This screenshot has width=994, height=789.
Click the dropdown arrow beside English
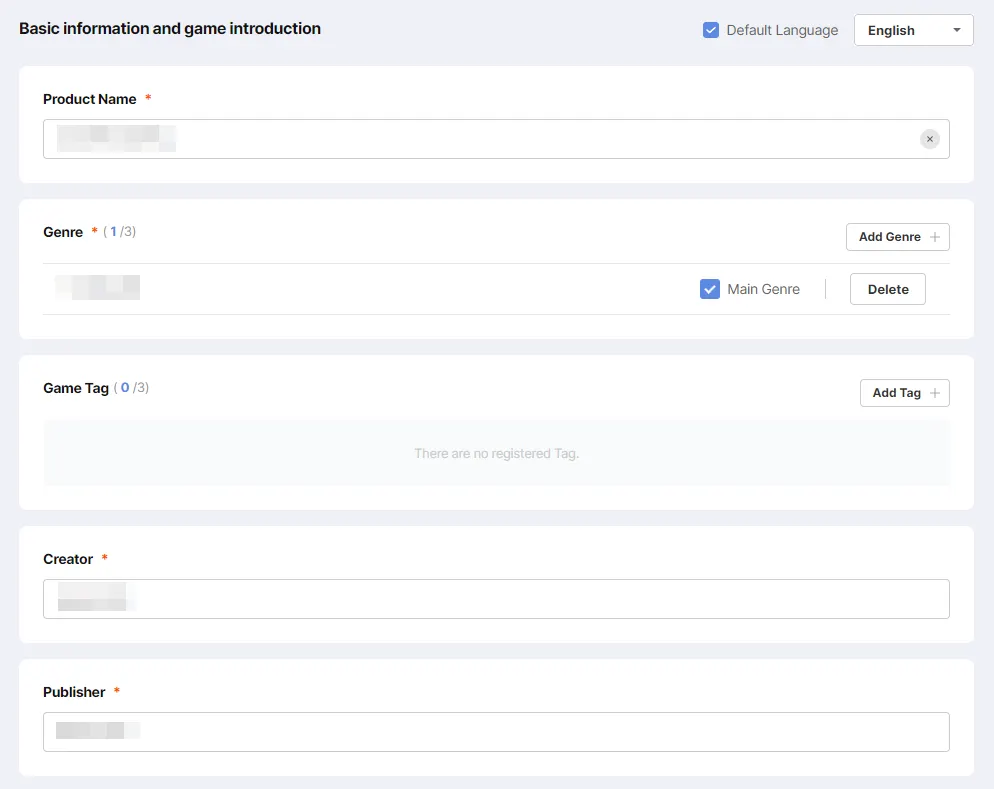(957, 30)
